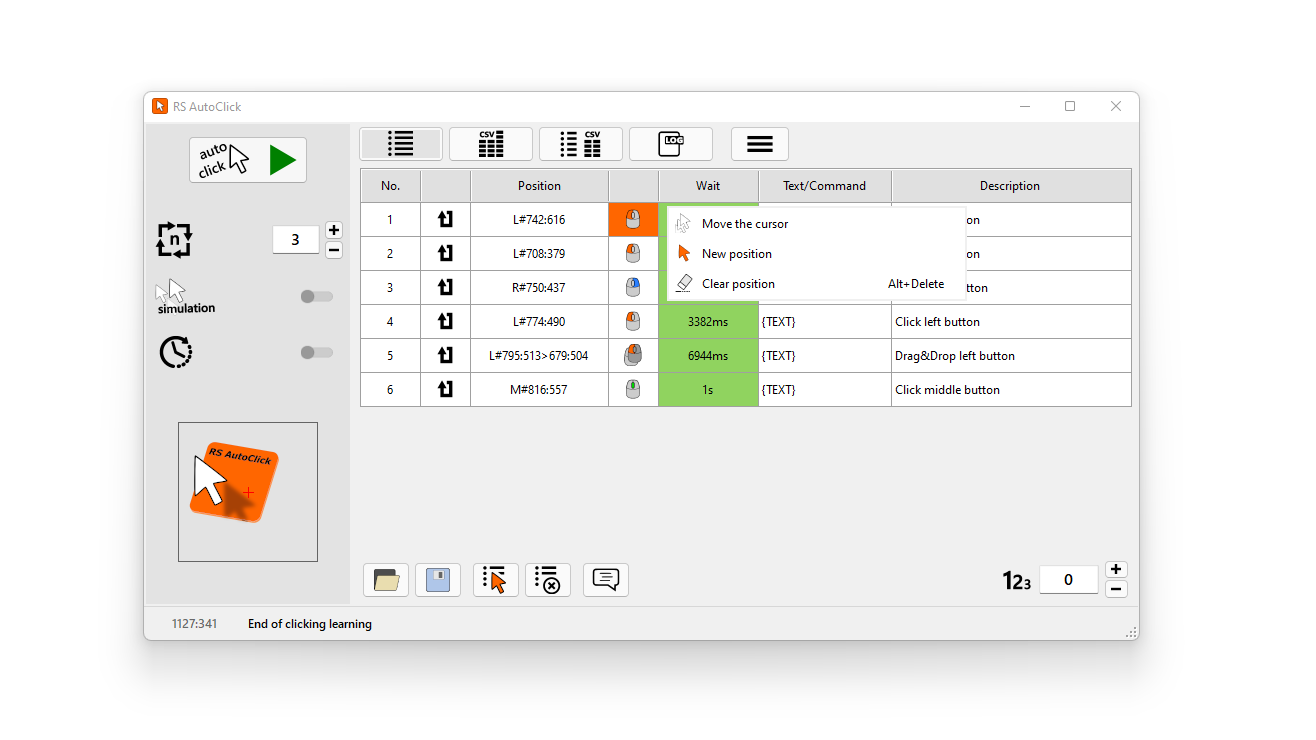Select position cell M#816:557
The image size is (1316, 740).
click(539, 390)
